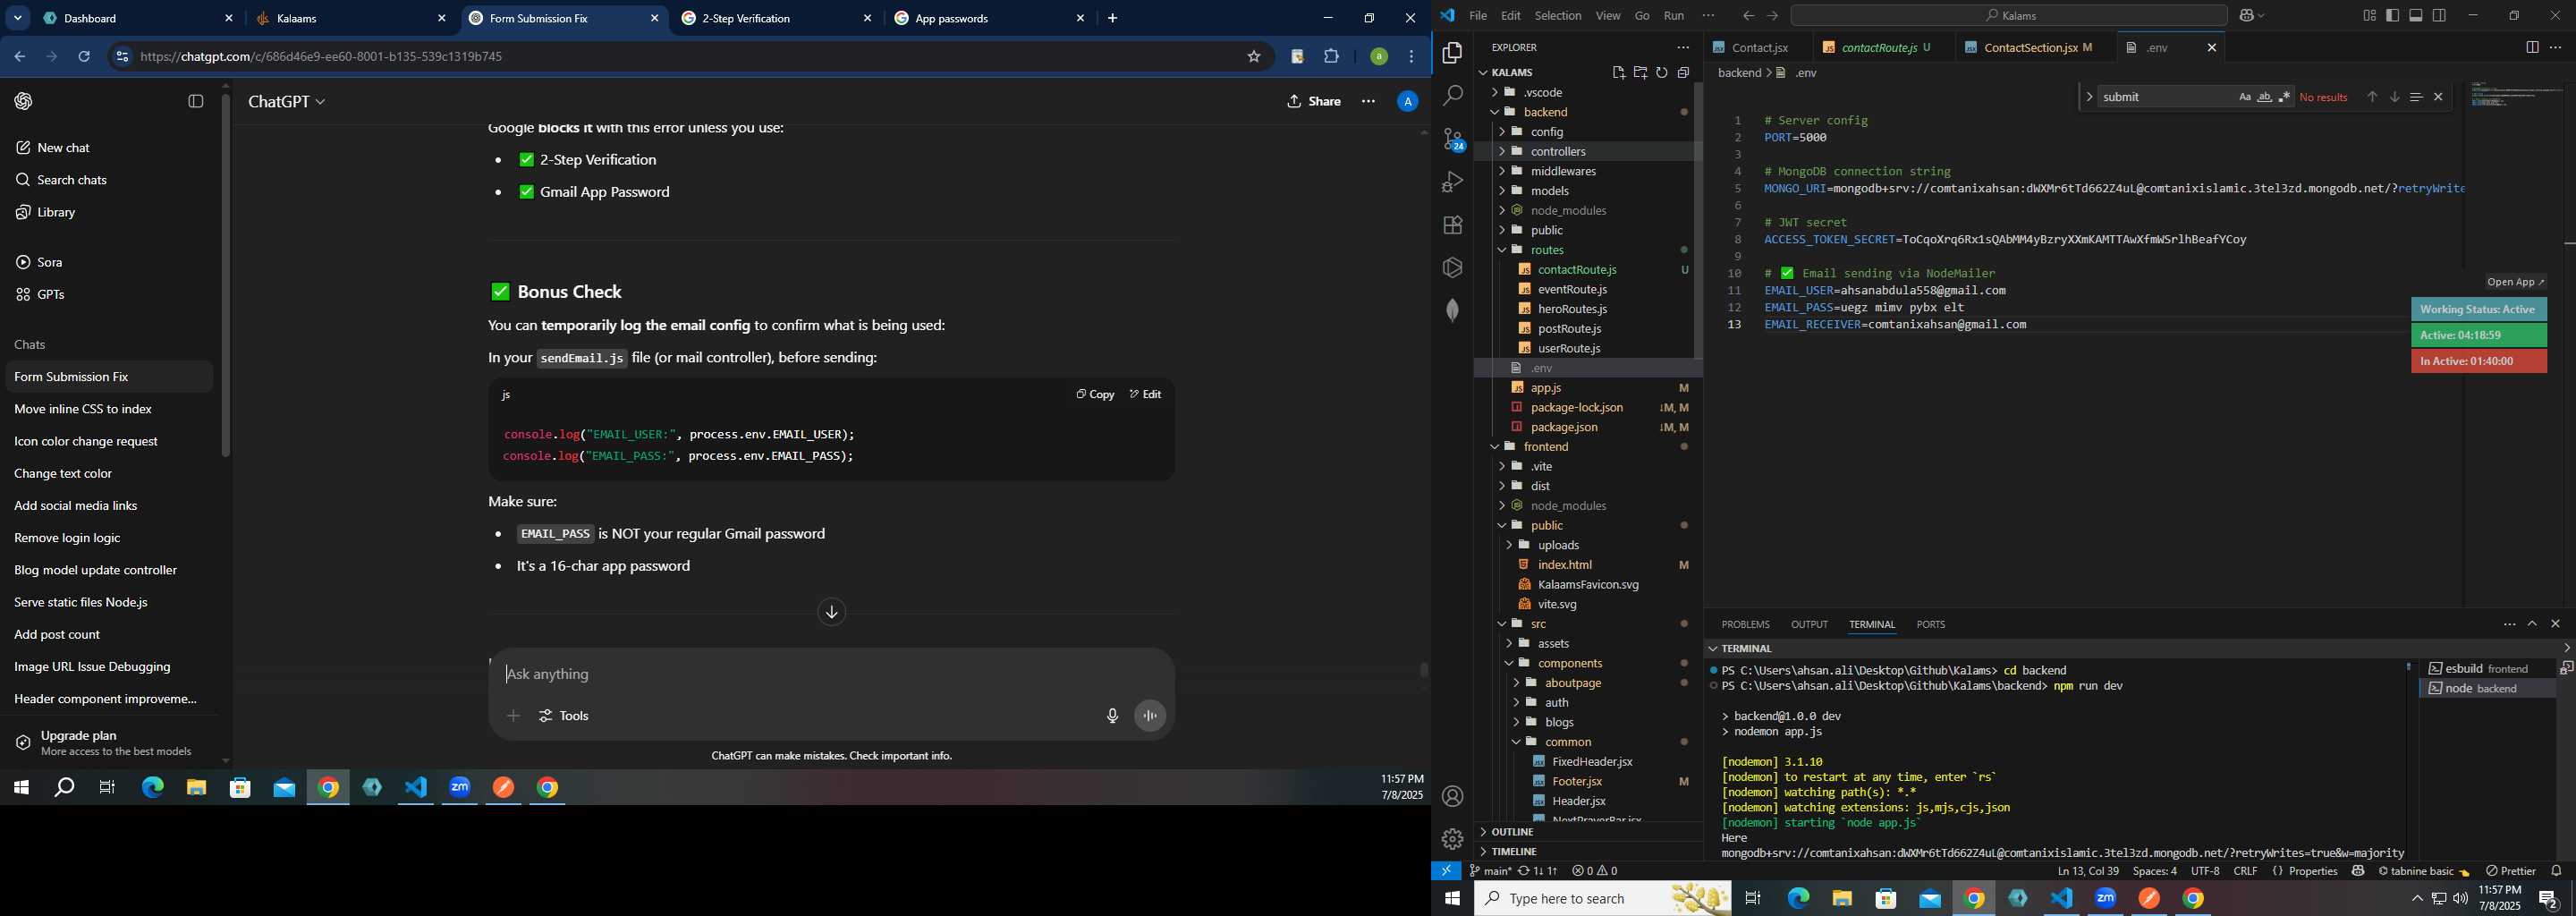Image resolution: width=2576 pixels, height=916 pixels.
Task: Reload the ChatGPT page
Action: tap(84, 57)
